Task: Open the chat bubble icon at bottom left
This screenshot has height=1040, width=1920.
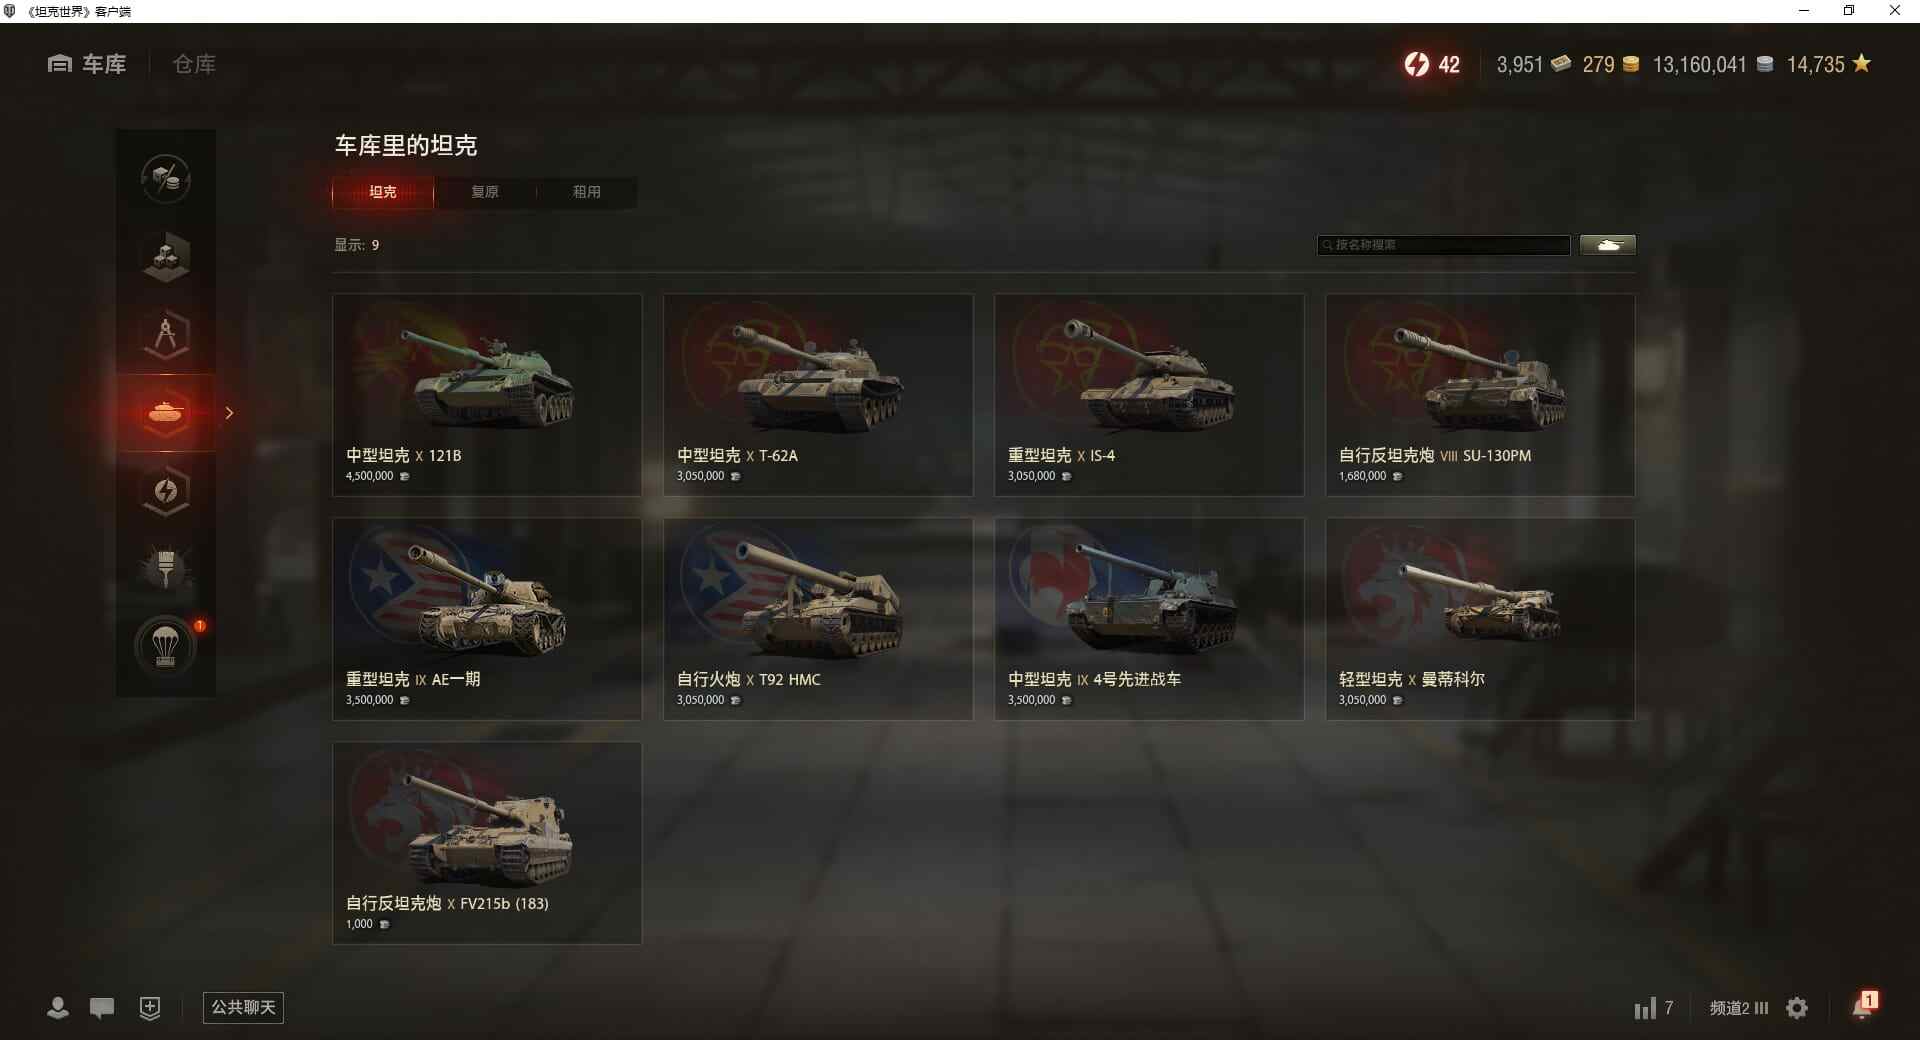Action: (x=102, y=1007)
